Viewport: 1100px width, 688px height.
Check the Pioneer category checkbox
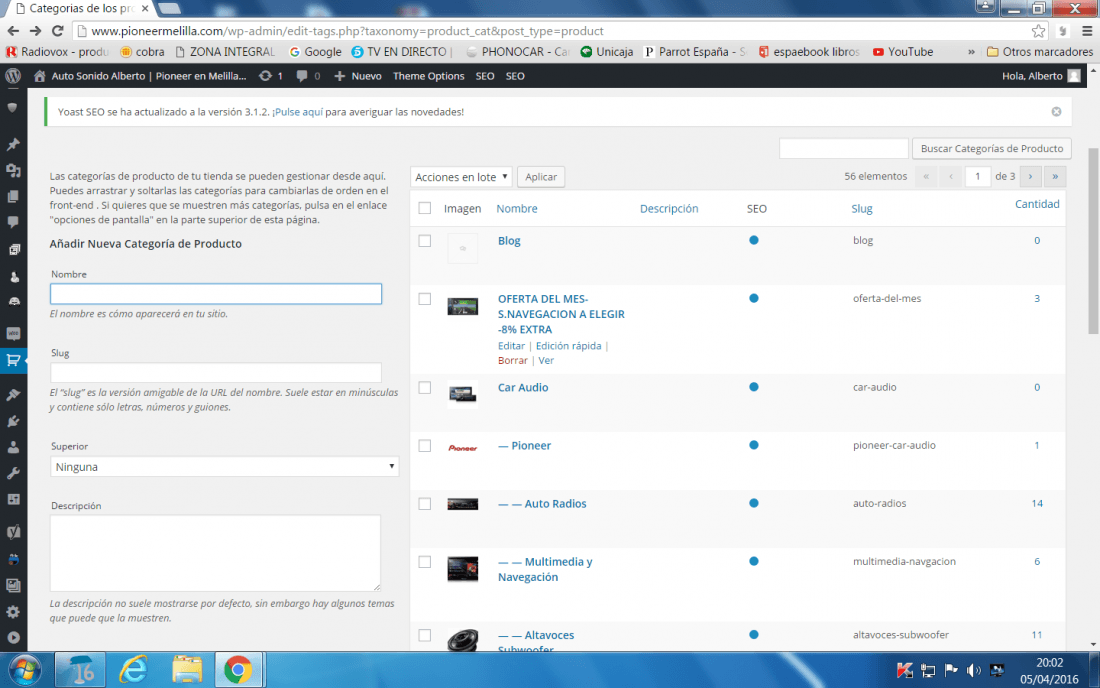click(x=424, y=446)
